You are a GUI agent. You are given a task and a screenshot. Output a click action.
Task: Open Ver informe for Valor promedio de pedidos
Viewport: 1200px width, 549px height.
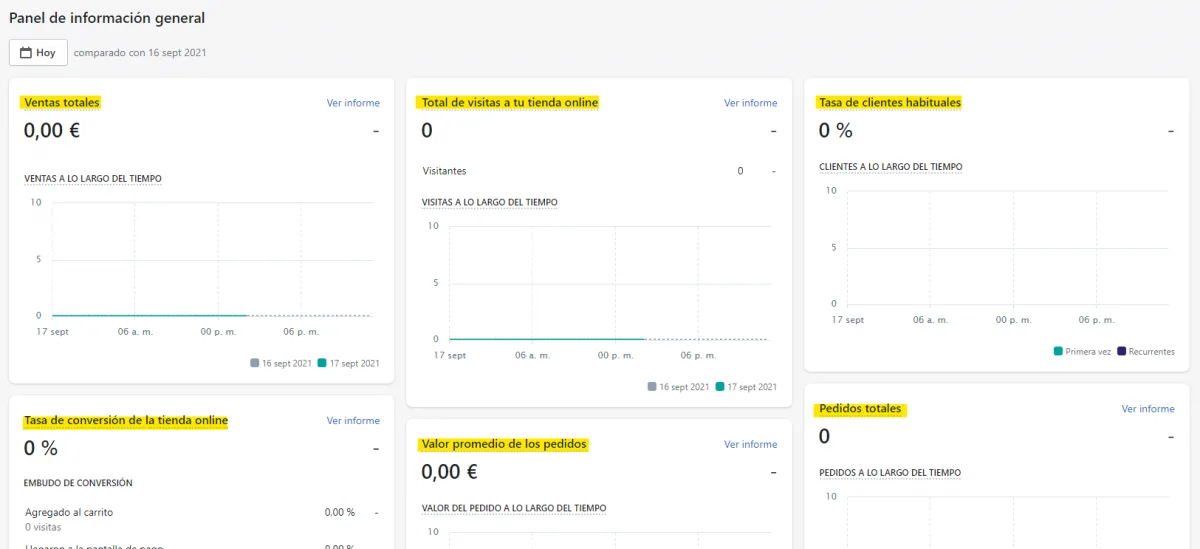(x=750, y=444)
